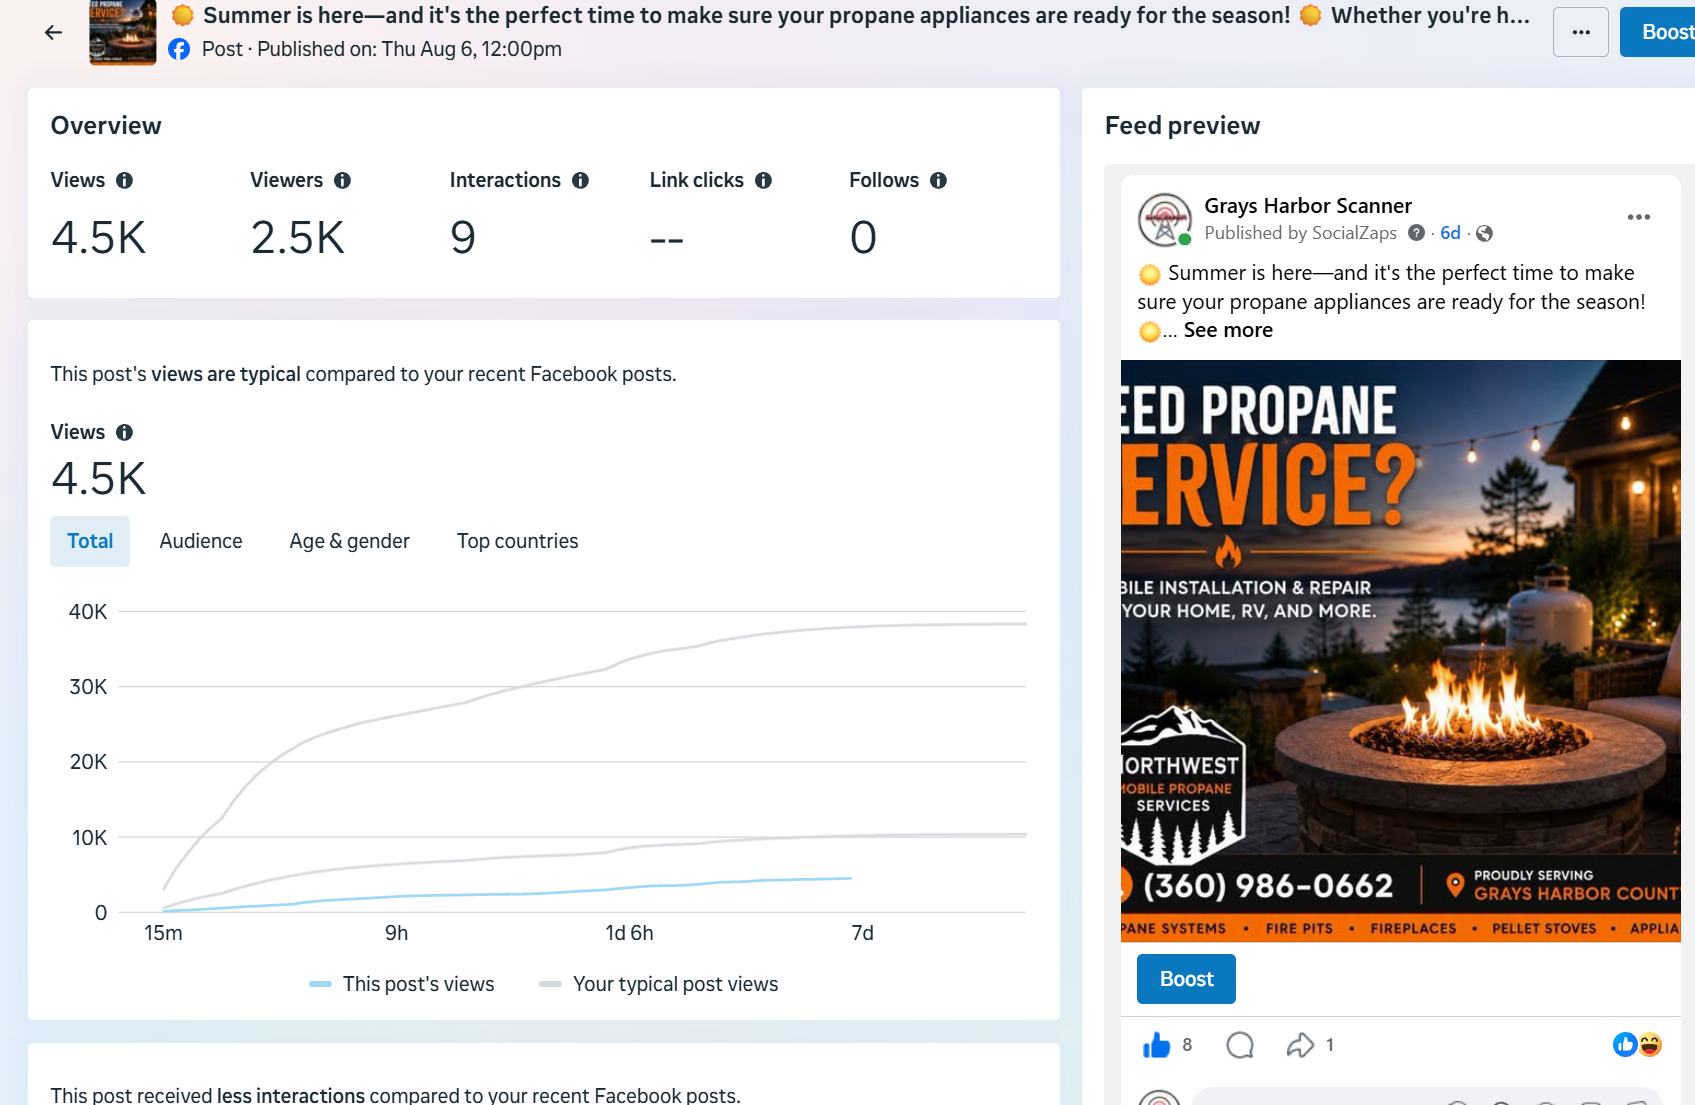Click the Facebook logo beside Post label

(179, 49)
